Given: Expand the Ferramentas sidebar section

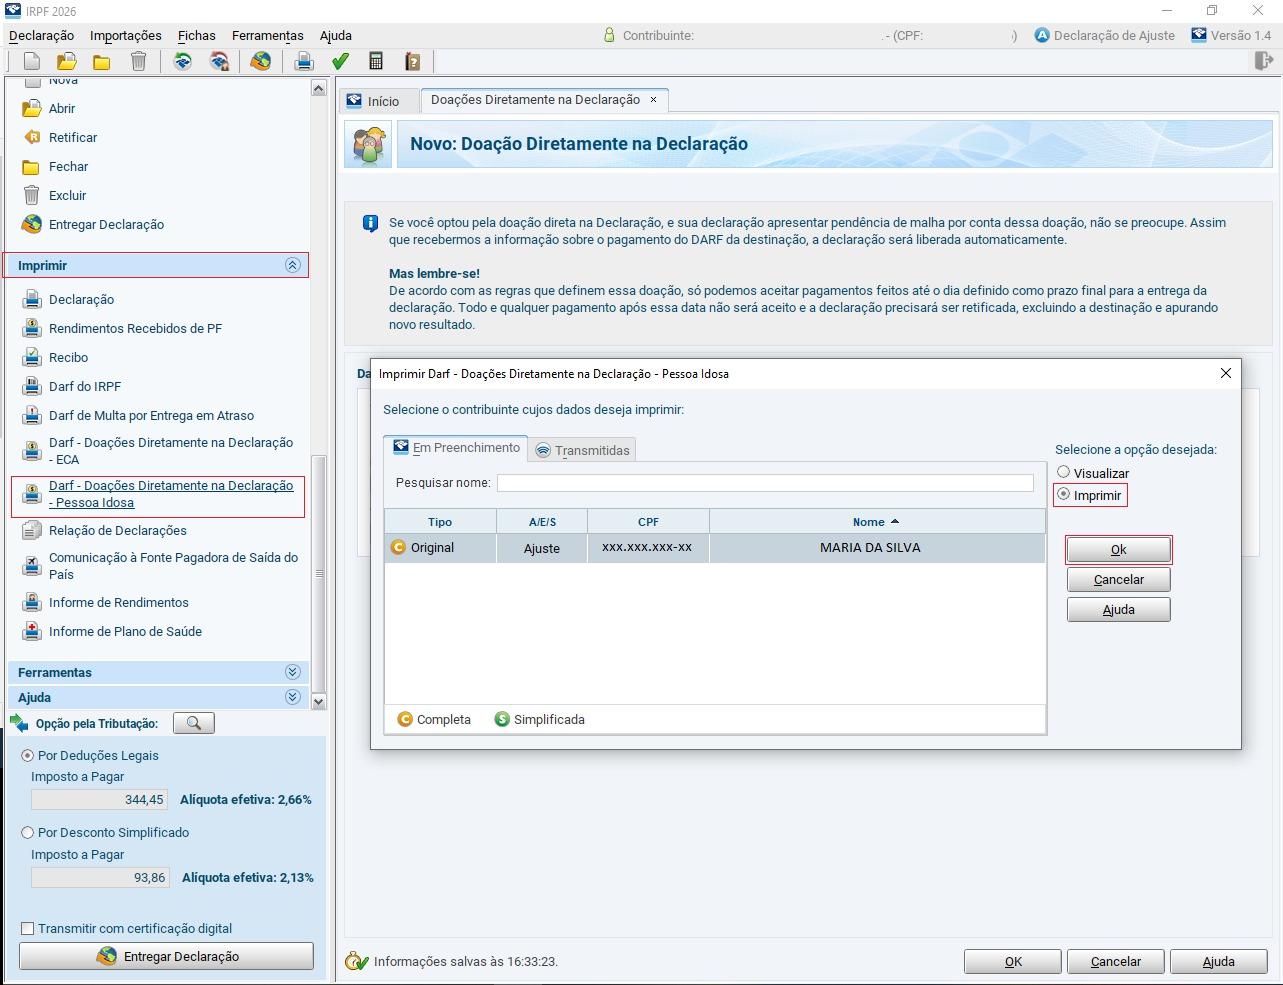Looking at the screenshot, I should click(292, 672).
